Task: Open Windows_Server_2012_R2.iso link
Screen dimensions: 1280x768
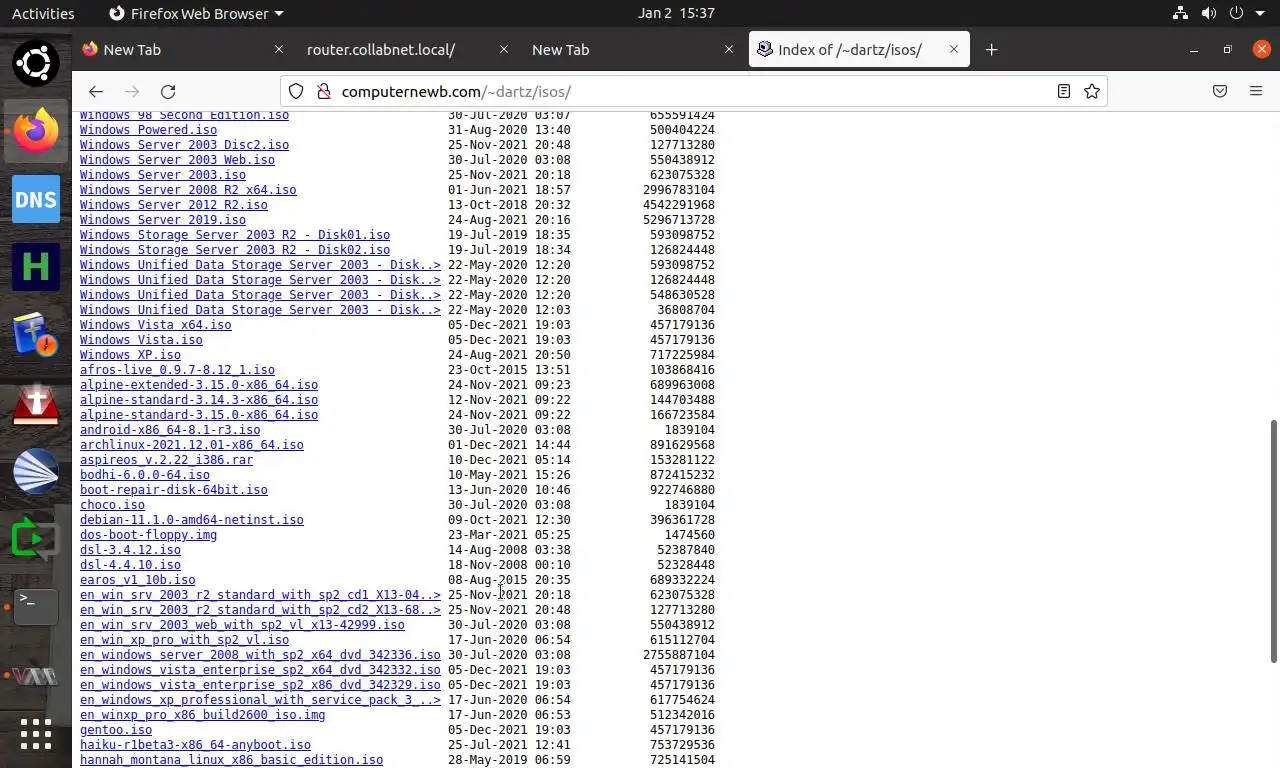Action: (x=174, y=205)
